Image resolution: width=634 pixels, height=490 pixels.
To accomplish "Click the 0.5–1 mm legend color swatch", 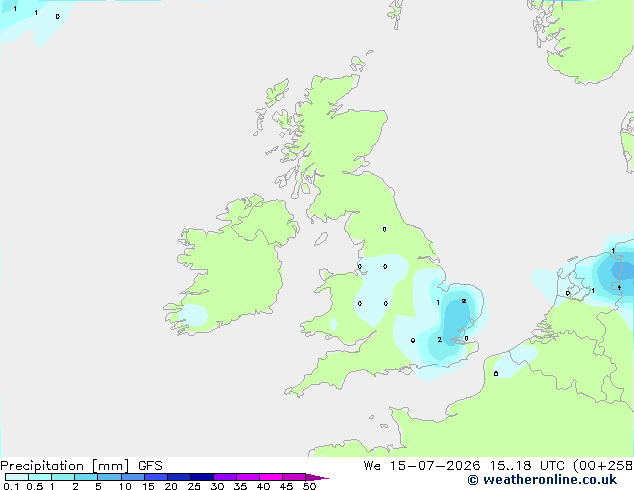I will coord(40,477).
